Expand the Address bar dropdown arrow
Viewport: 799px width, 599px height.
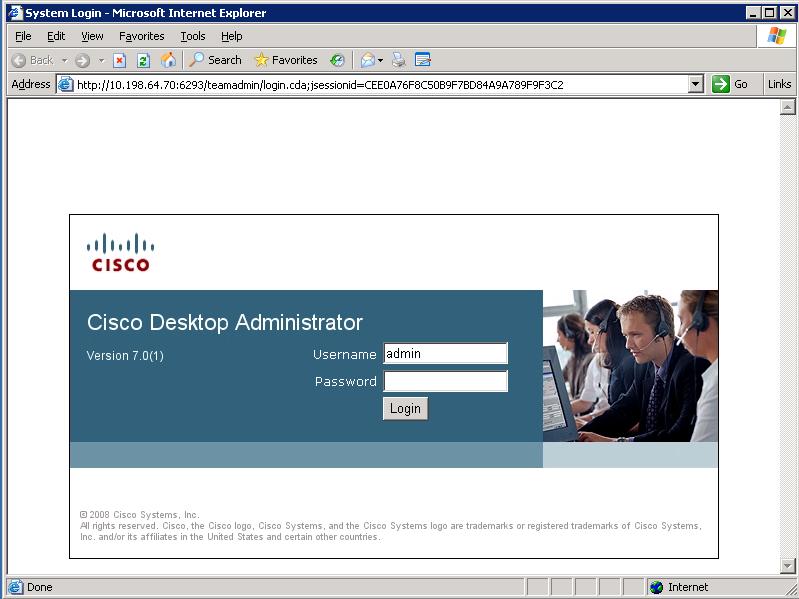click(696, 84)
